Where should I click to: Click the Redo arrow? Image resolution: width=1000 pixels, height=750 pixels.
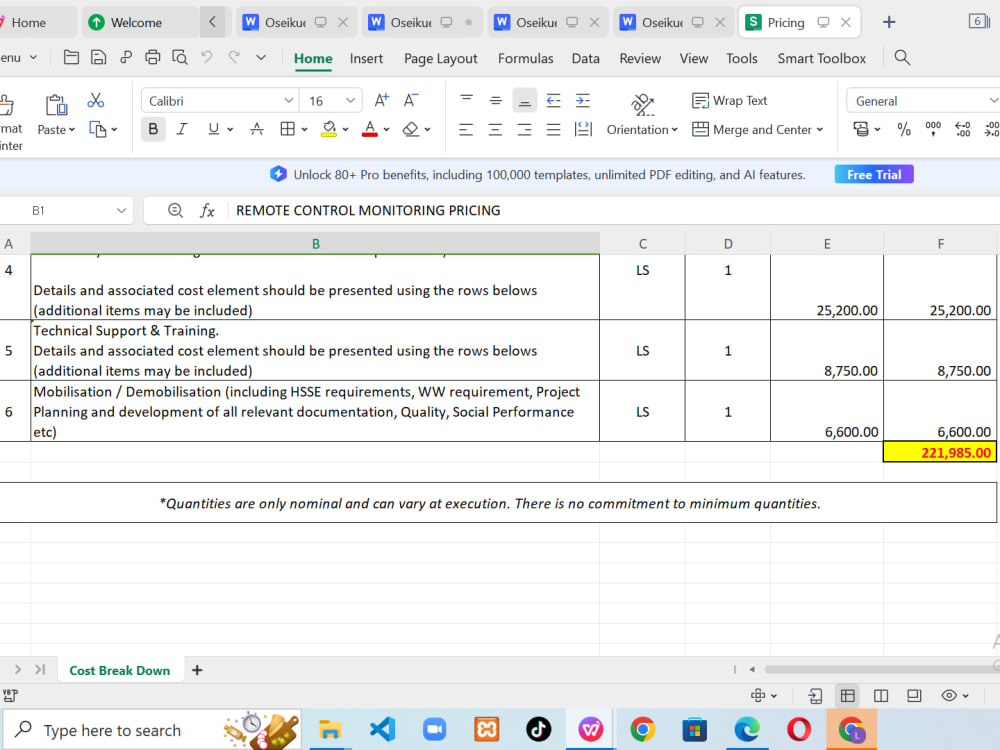[234, 57]
